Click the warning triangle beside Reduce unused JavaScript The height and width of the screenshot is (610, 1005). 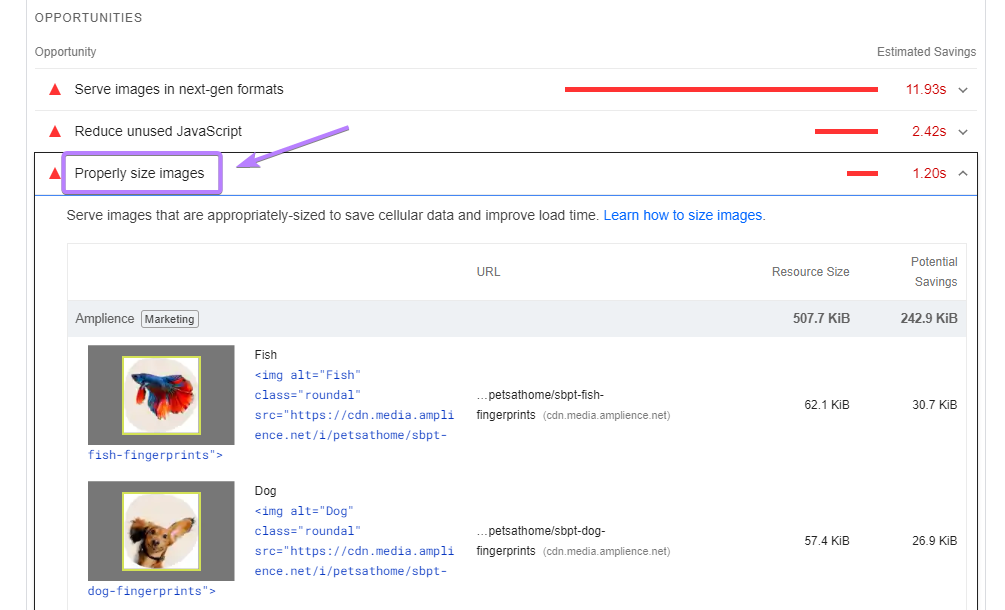click(x=54, y=130)
